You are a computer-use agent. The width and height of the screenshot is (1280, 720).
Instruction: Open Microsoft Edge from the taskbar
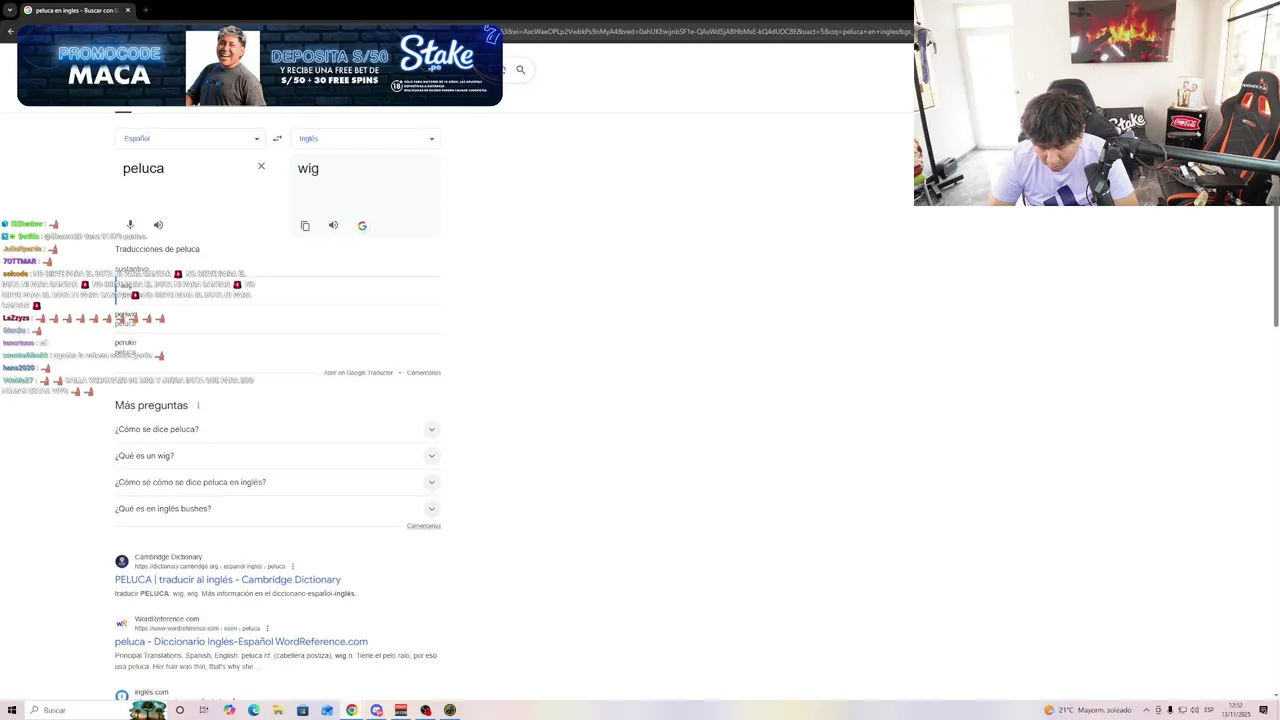point(254,710)
